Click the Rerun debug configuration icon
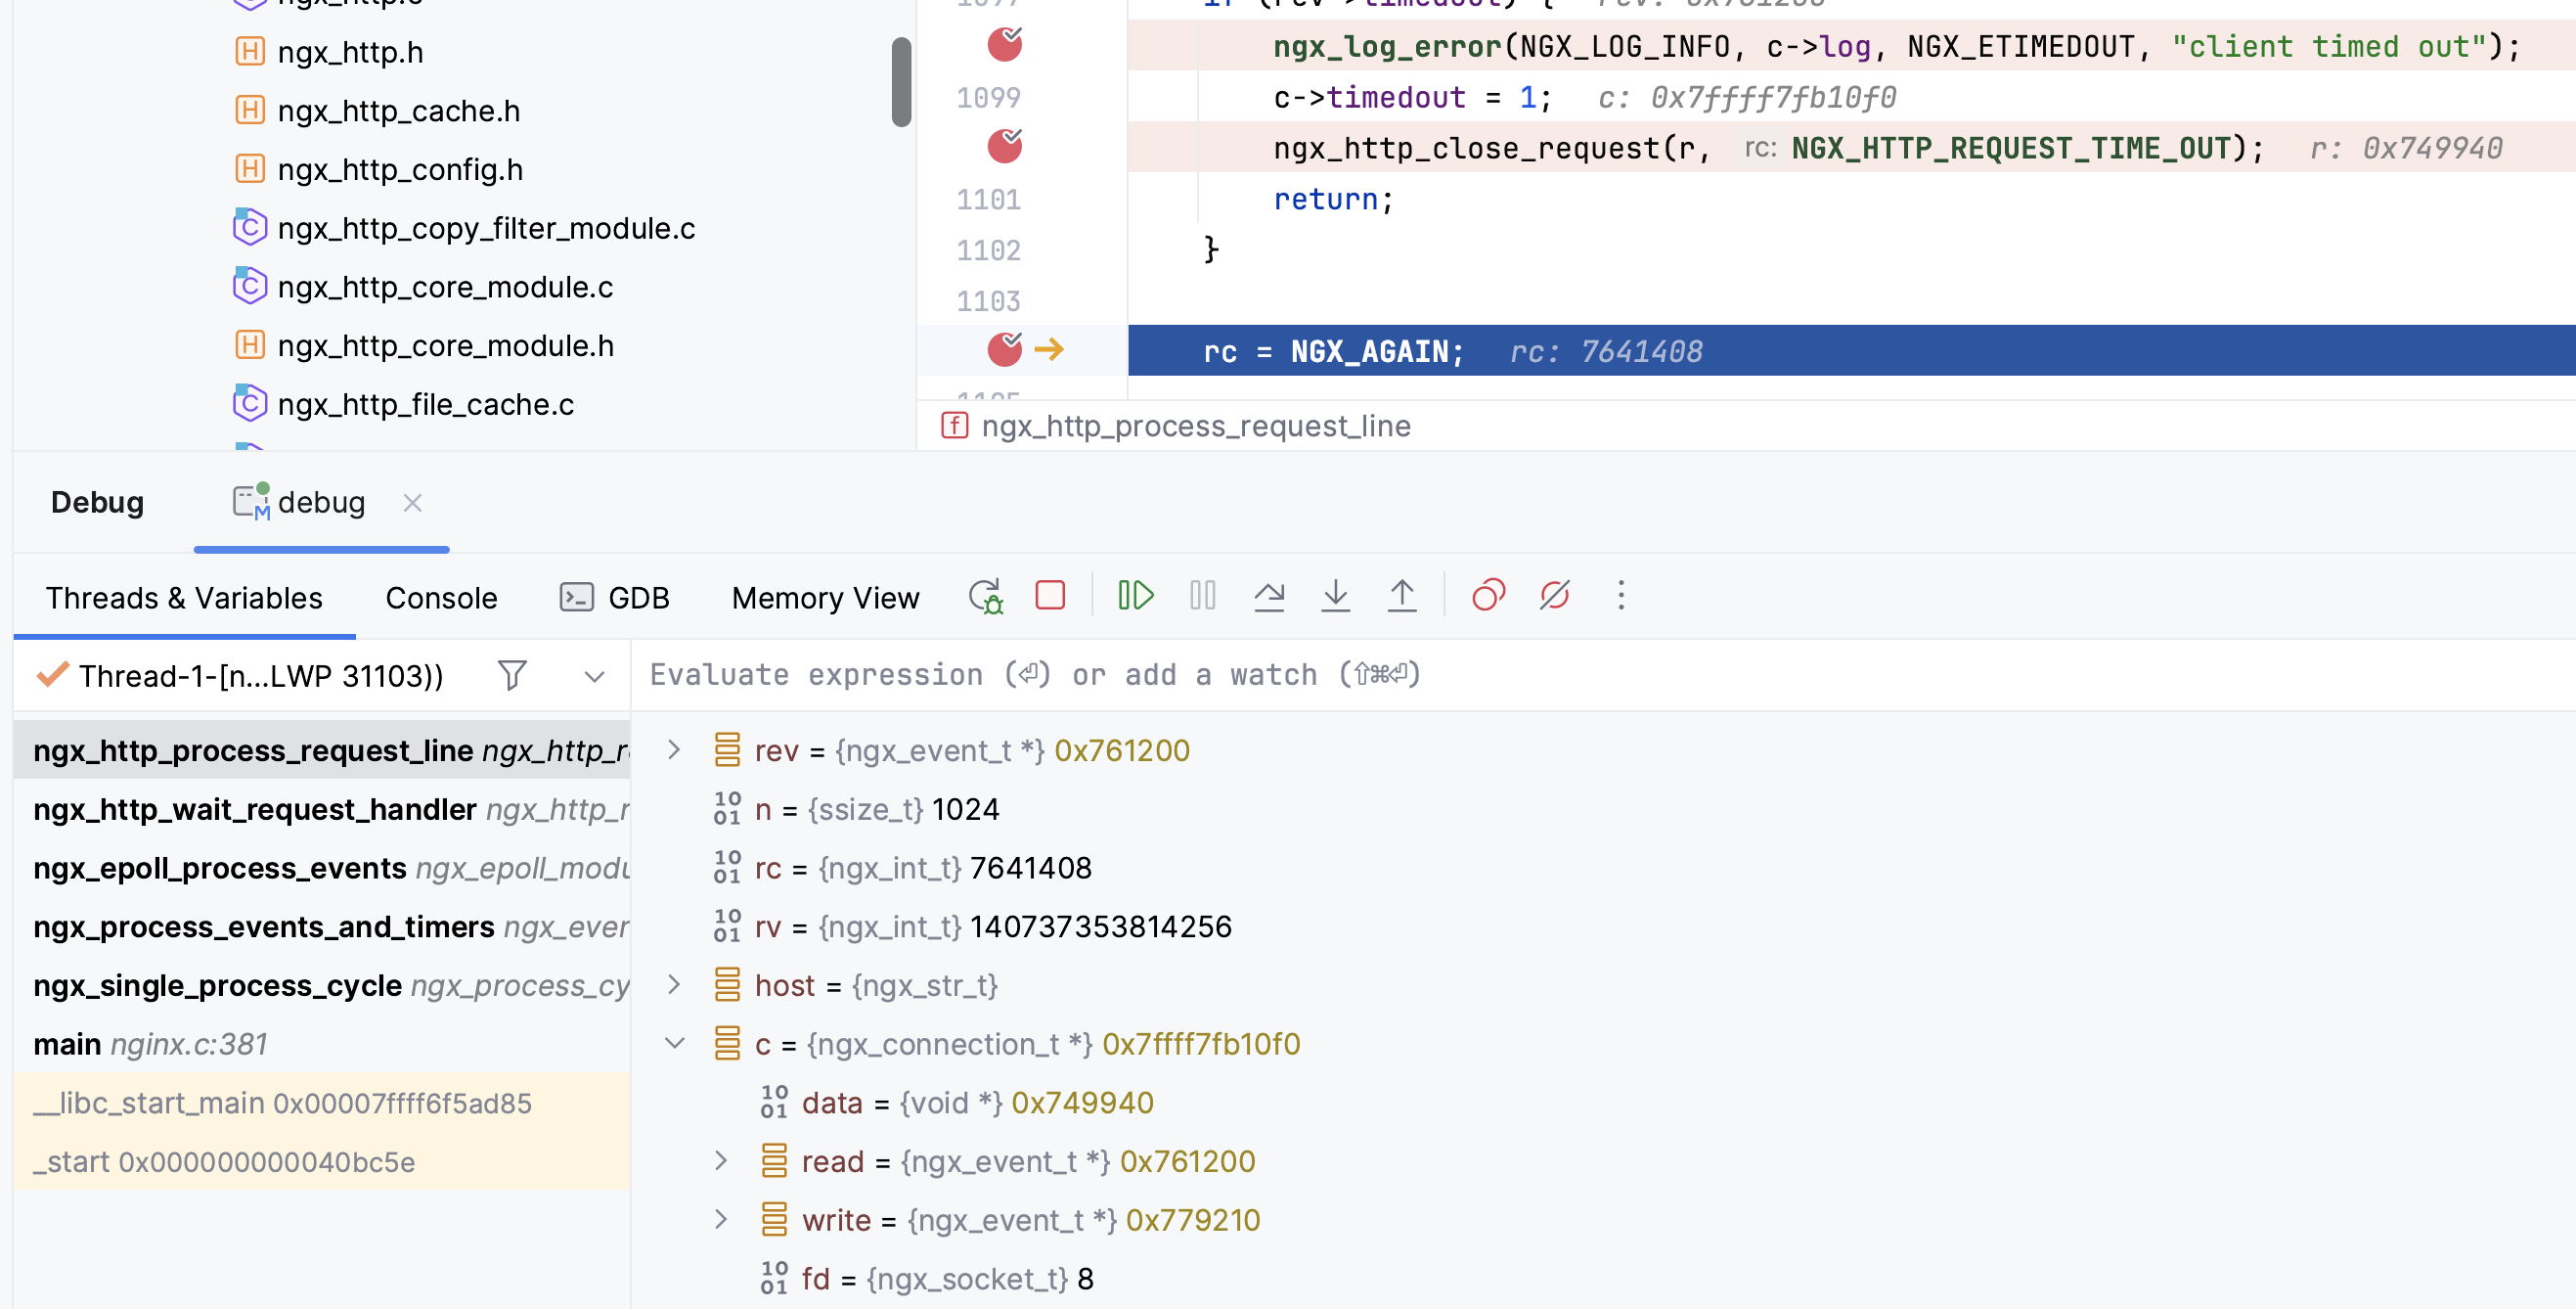The height and width of the screenshot is (1309, 2576). point(985,596)
